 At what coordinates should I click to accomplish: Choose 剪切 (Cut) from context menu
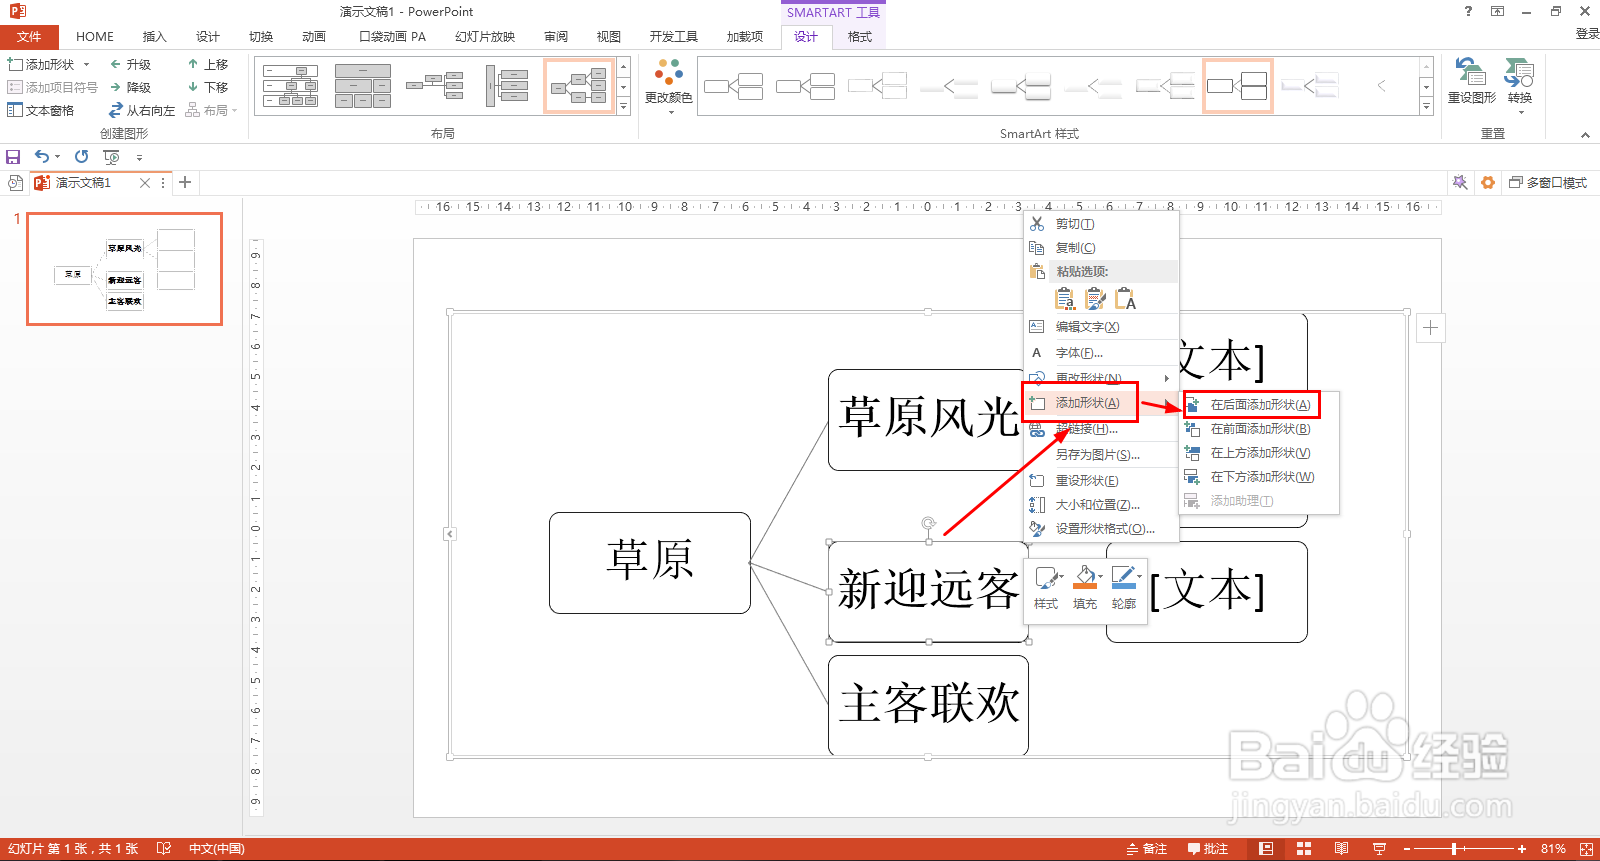point(1101,224)
